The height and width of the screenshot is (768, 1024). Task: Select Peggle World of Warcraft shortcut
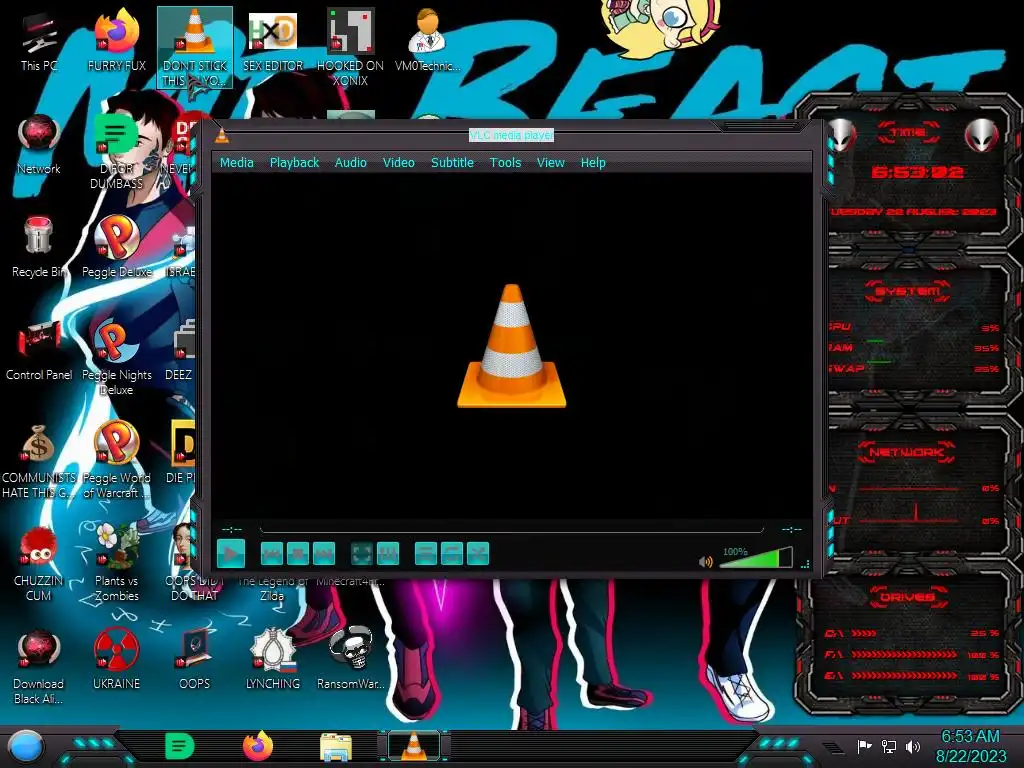point(116,460)
